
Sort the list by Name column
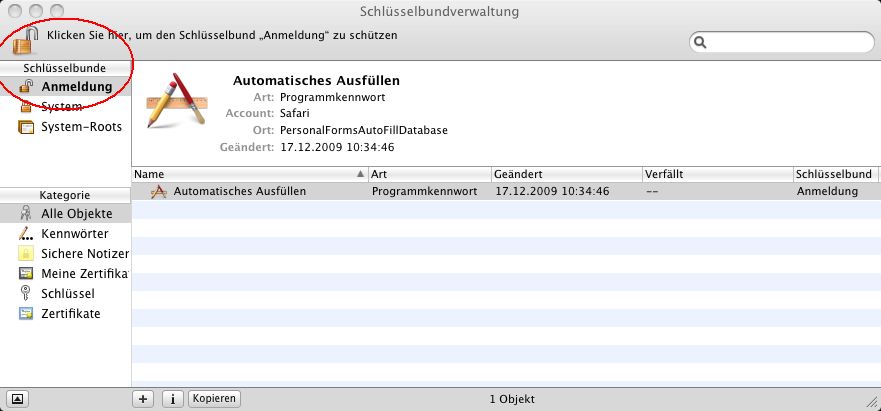point(240,174)
